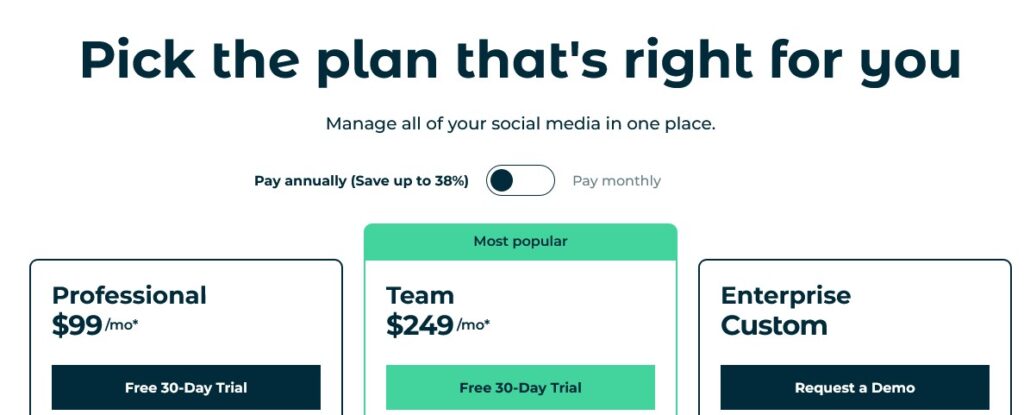Click the /mo* footnote next to $99
This screenshot has width=1024, height=415.
coord(121,325)
